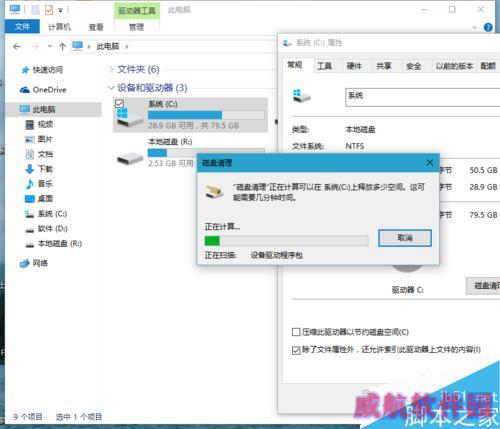
Task: Open the Network (网络) icon in sidebar
Action: point(25,263)
